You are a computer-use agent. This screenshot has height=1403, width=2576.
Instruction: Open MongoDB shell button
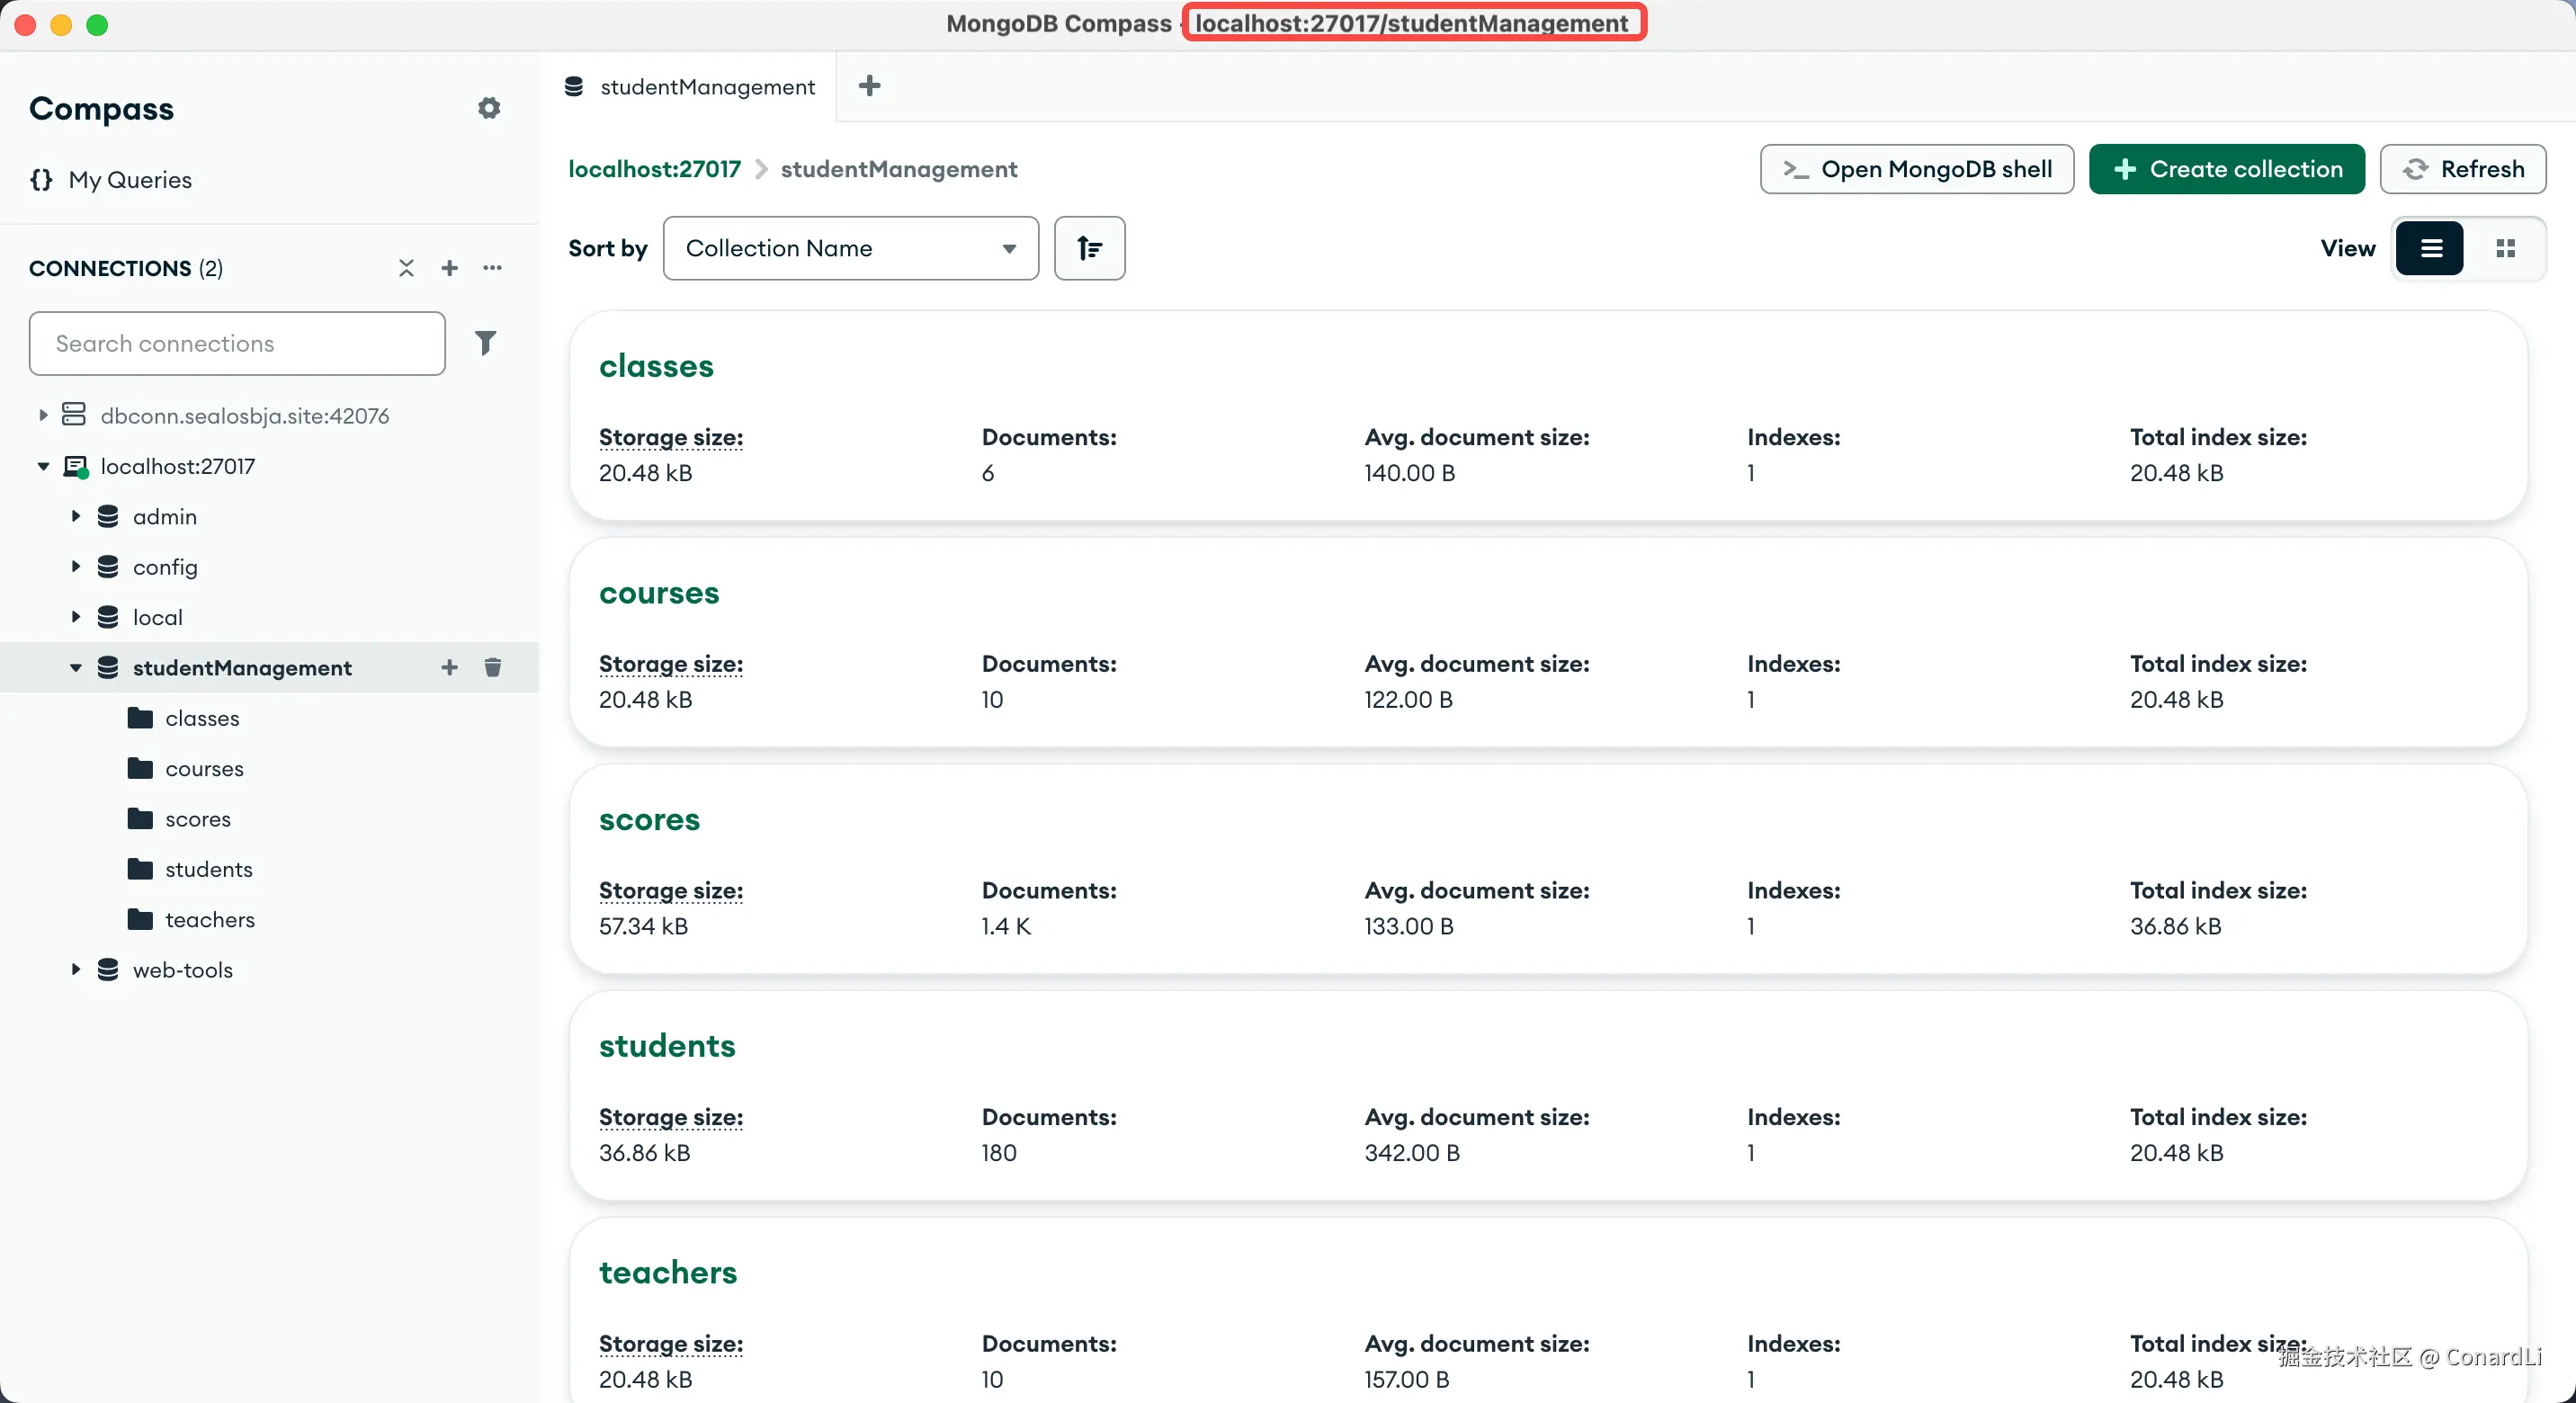coord(1916,169)
